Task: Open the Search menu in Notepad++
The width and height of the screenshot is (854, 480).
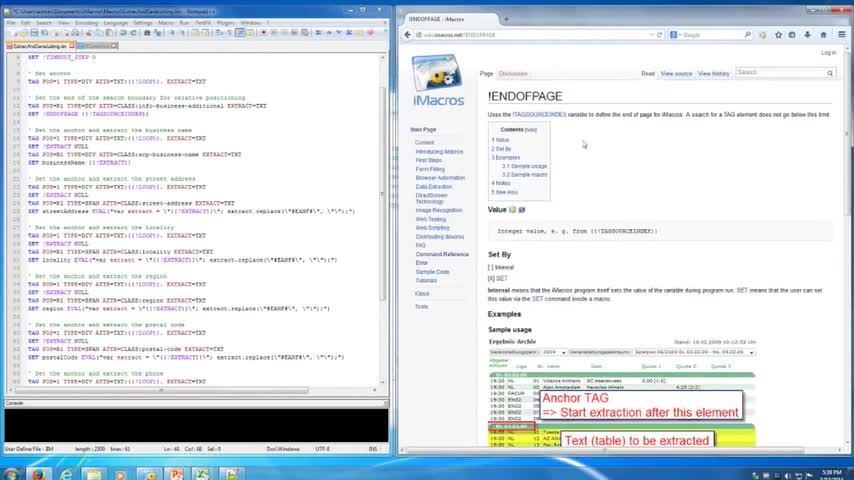Action: pos(44,23)
